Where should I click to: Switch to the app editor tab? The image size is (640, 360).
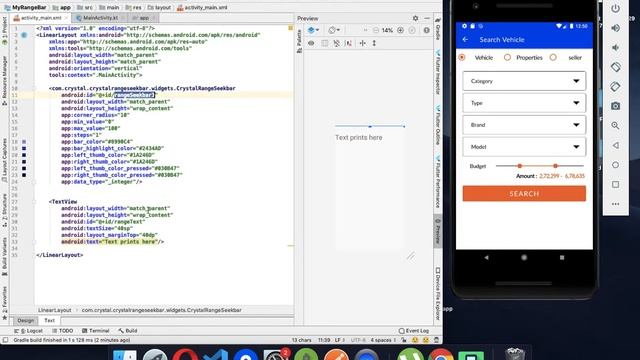tap(144, 18)
